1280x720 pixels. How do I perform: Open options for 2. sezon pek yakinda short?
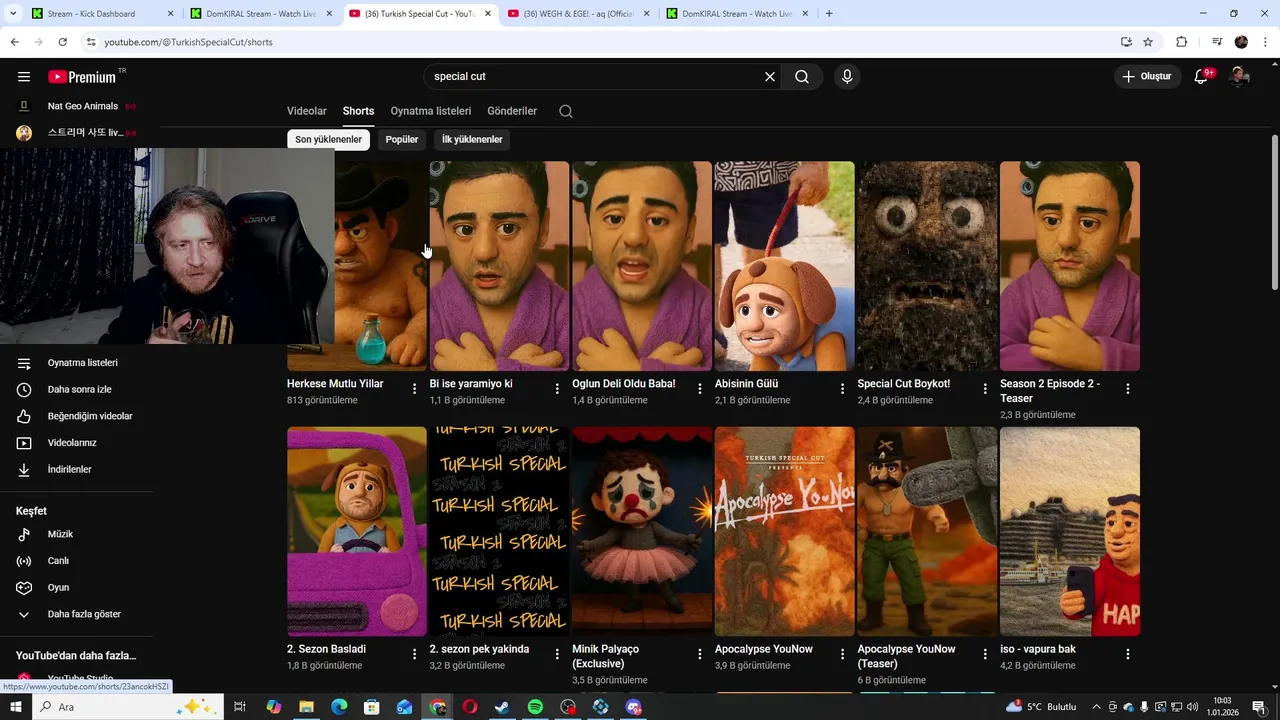click(x=558, y=654)
